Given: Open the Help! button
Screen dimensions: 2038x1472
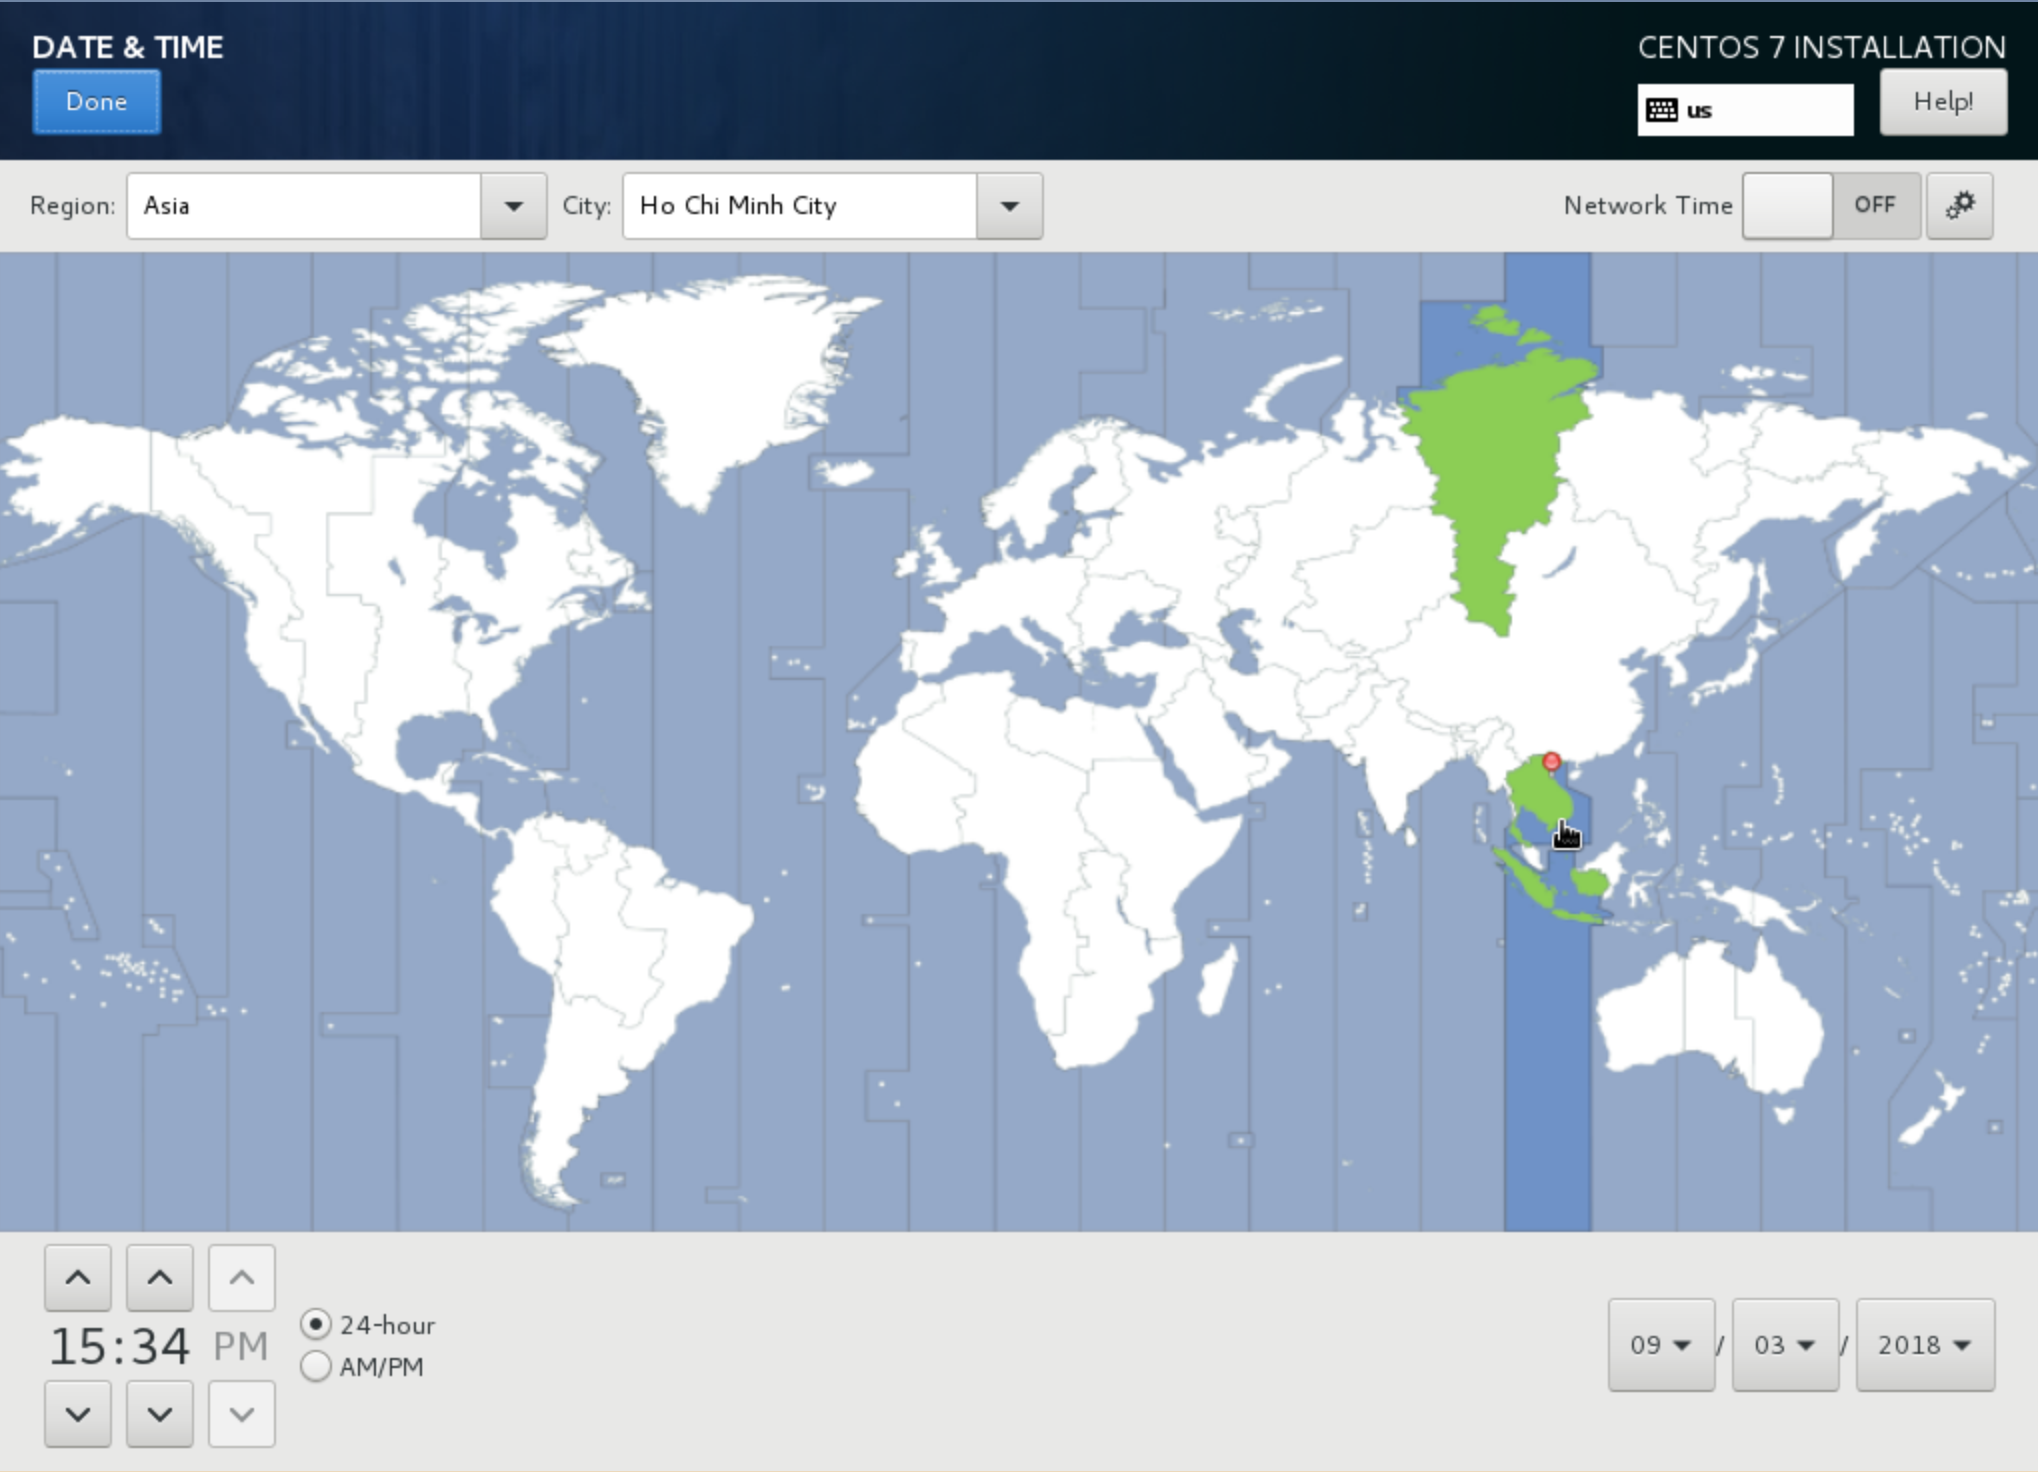Looking at the screenshot, I should pos(1943,102).
